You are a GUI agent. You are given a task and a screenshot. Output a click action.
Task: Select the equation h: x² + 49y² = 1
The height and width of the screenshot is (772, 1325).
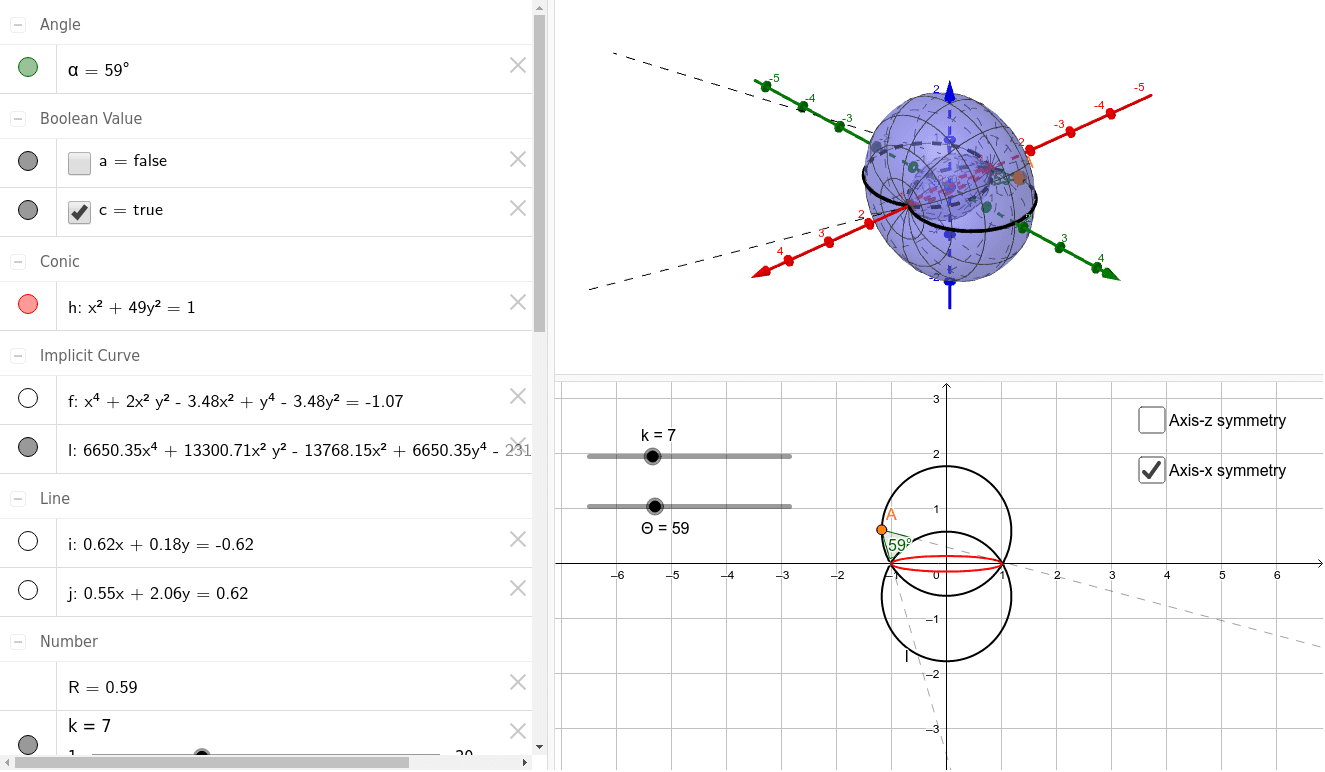pyautogui.click(x=132, y=308)
